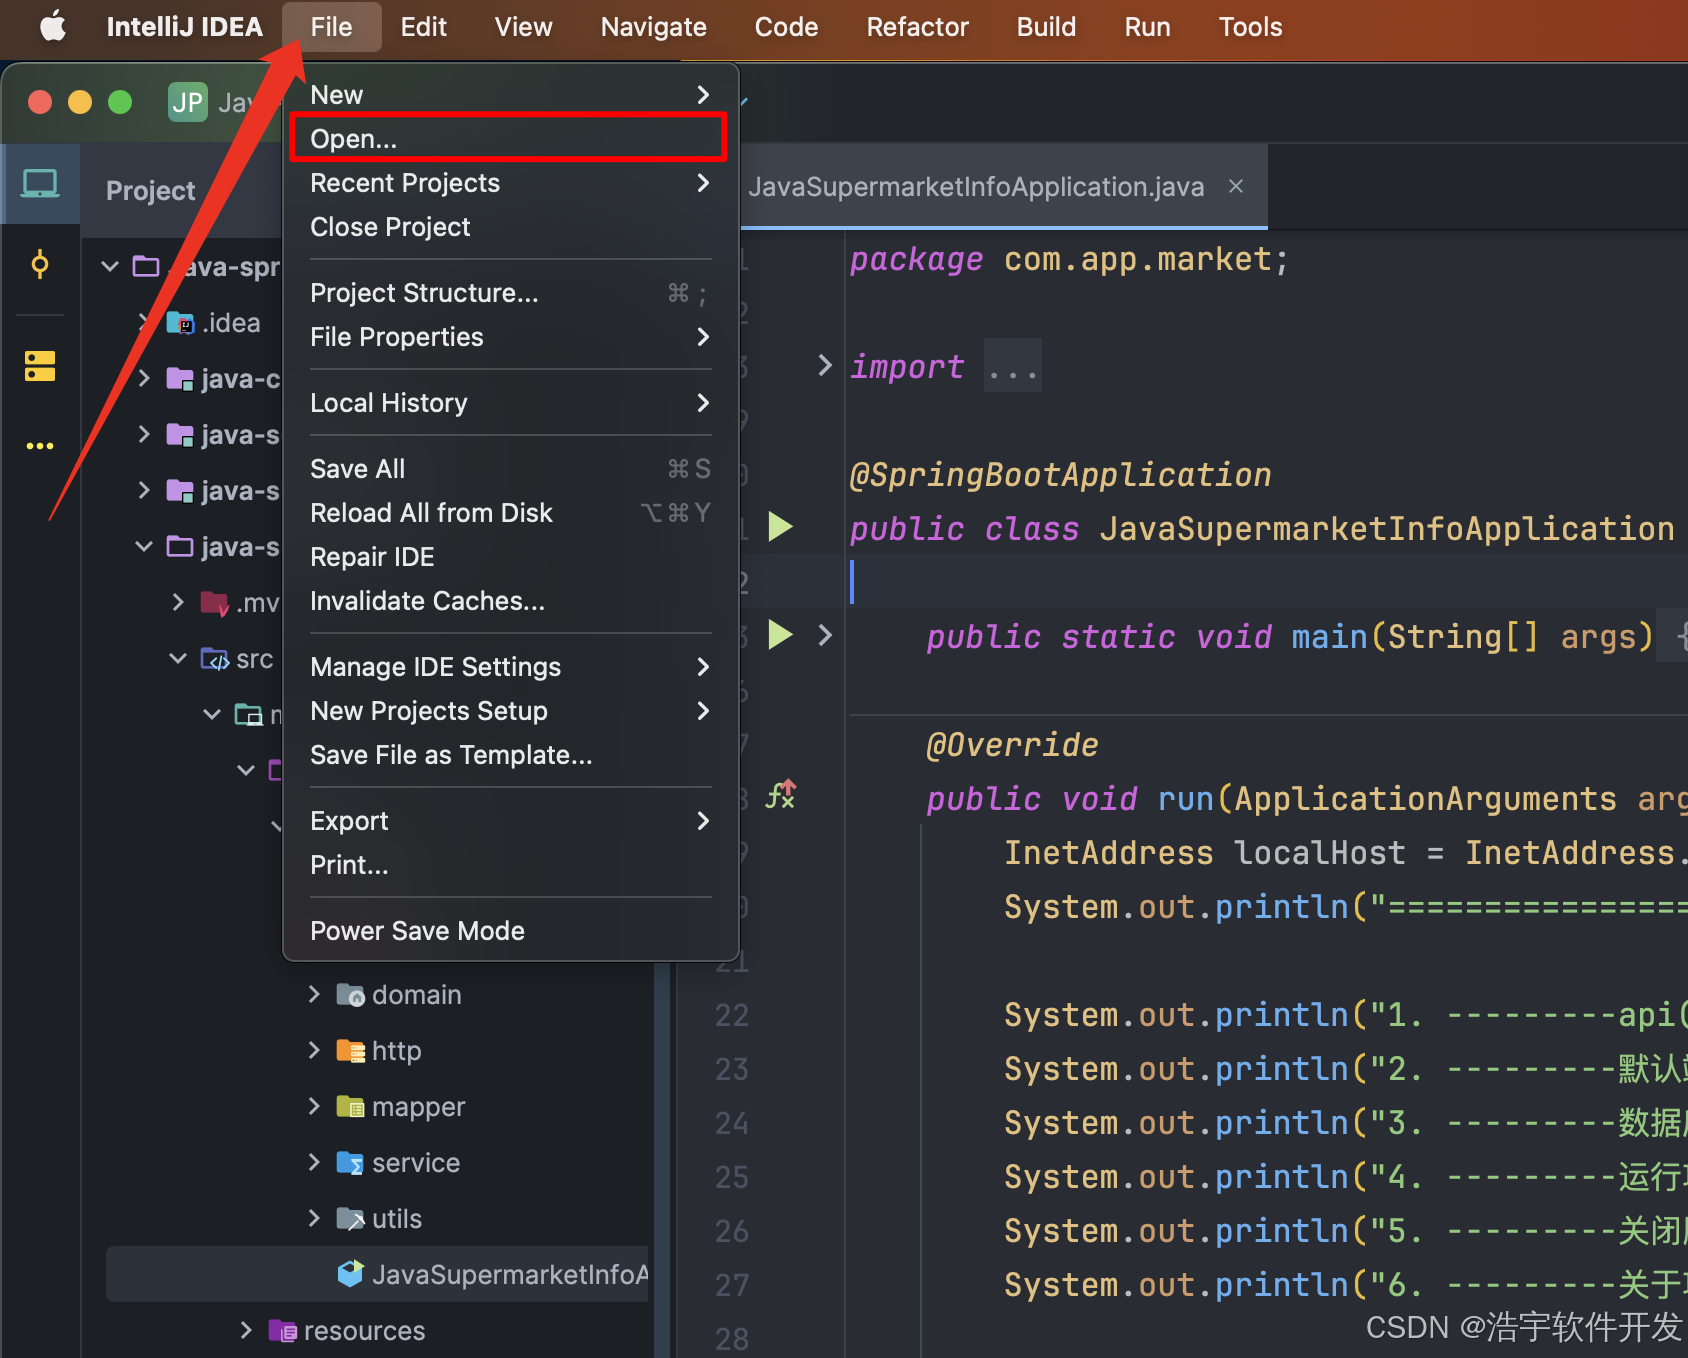The height and width of the screenshot is (1358, 1688).
Task: Choose Print...
Action: (511, 865)
